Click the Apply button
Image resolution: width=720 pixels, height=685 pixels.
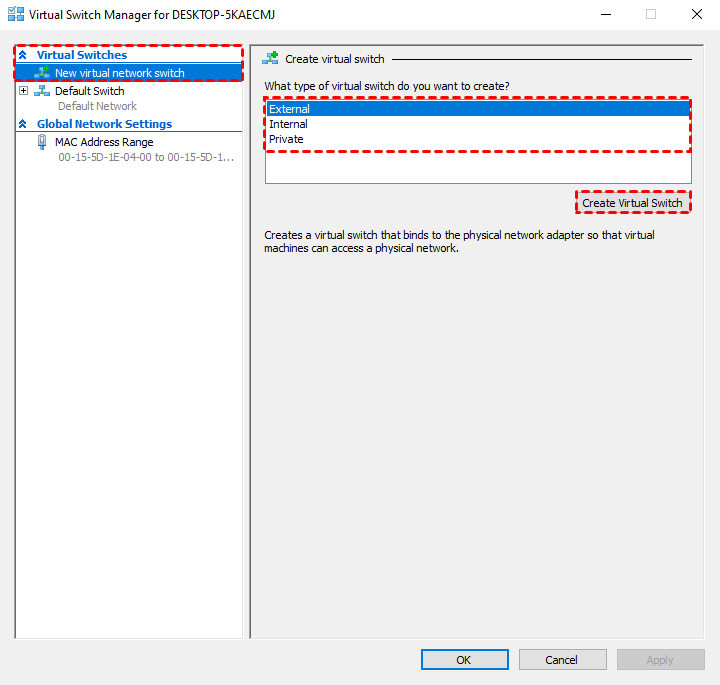point(660,660)
